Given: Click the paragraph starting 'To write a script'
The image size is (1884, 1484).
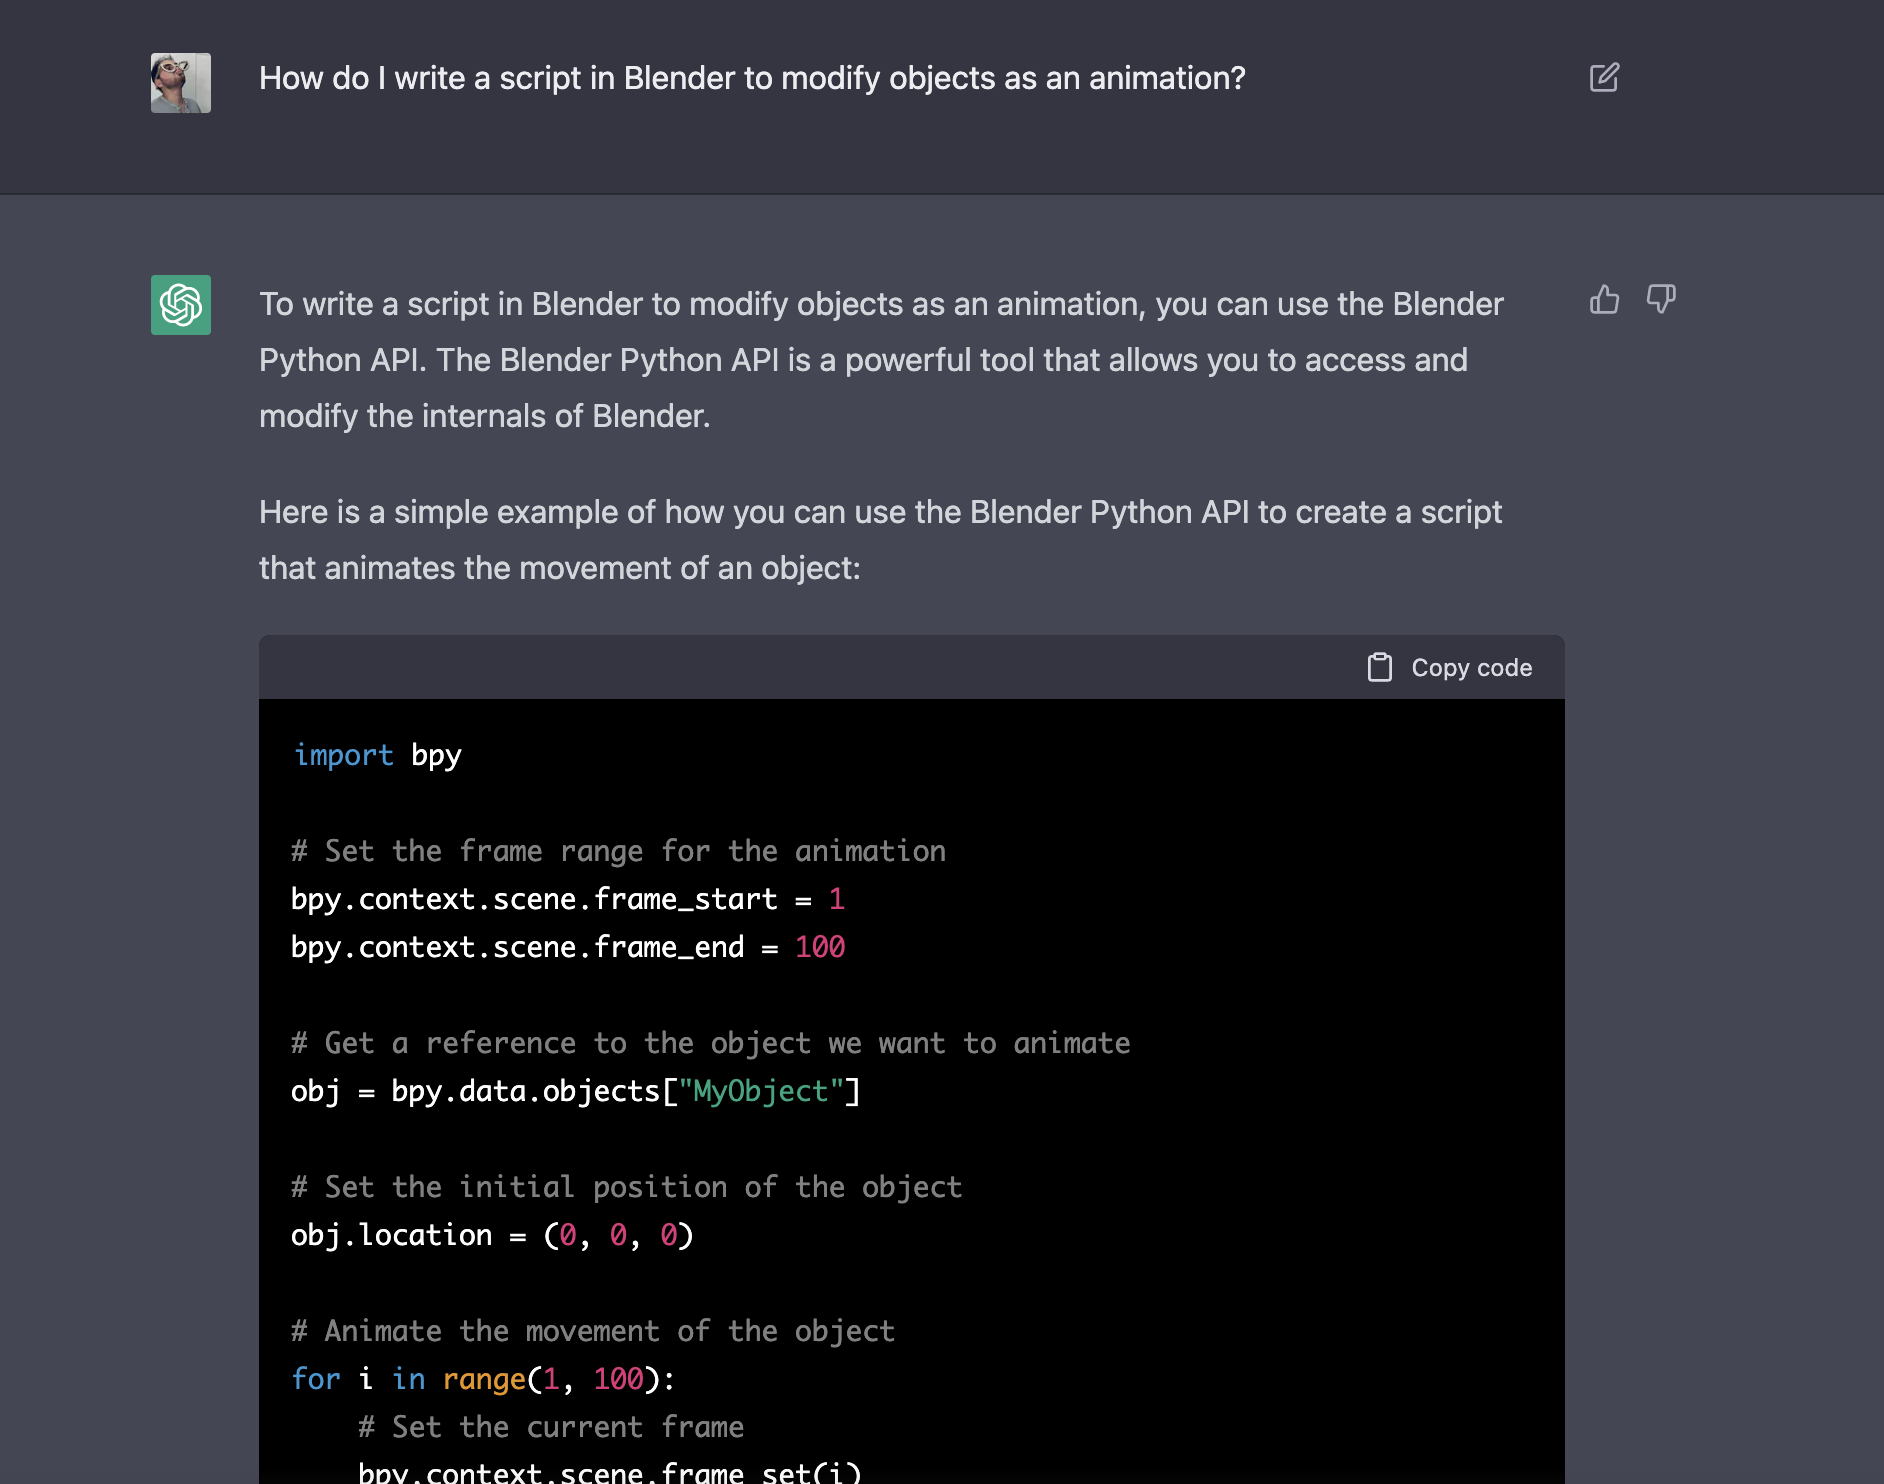Looking at the screenshot, I should tap(880, 360).
